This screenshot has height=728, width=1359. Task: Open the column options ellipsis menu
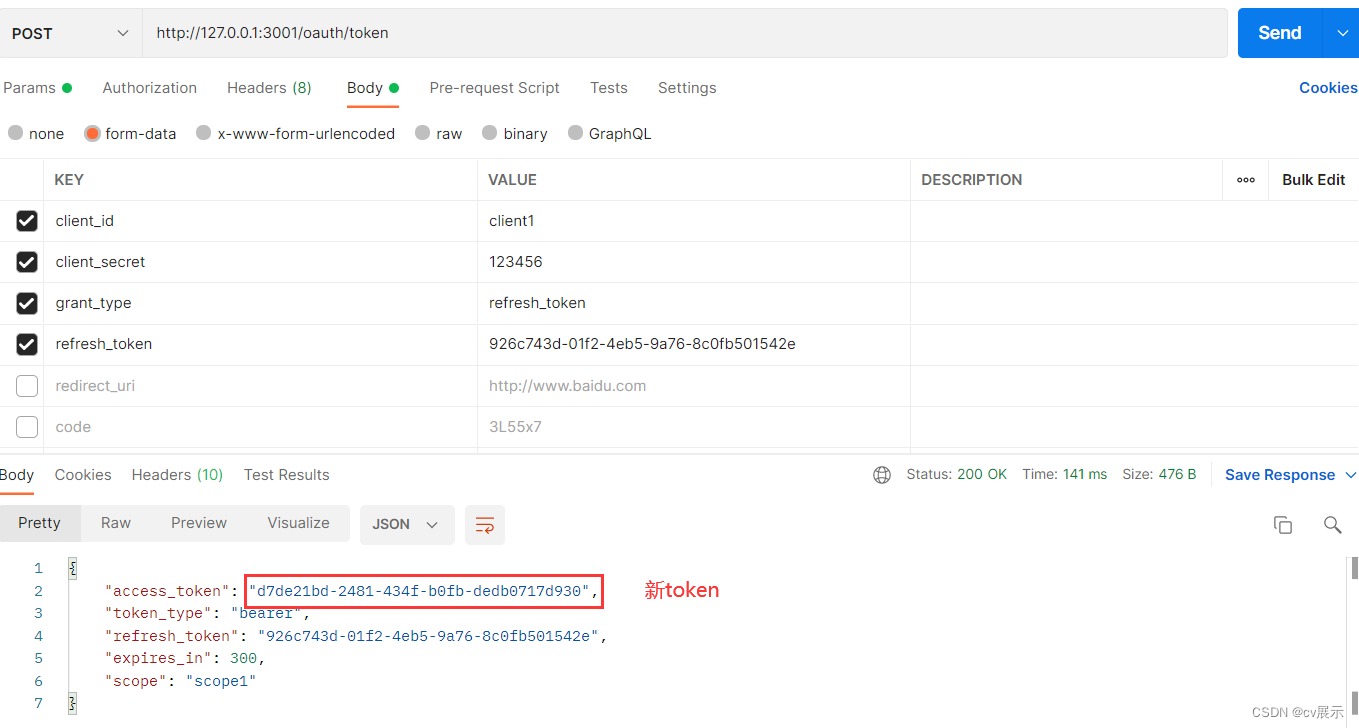click(1246, 180)
